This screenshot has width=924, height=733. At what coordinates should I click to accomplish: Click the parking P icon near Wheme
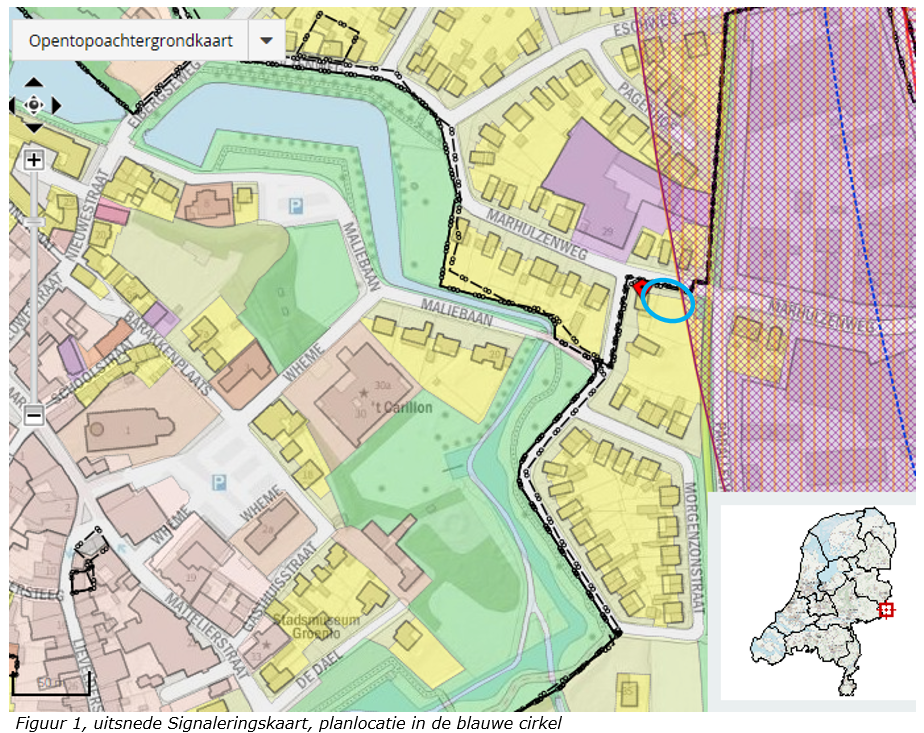coord(219,483)
